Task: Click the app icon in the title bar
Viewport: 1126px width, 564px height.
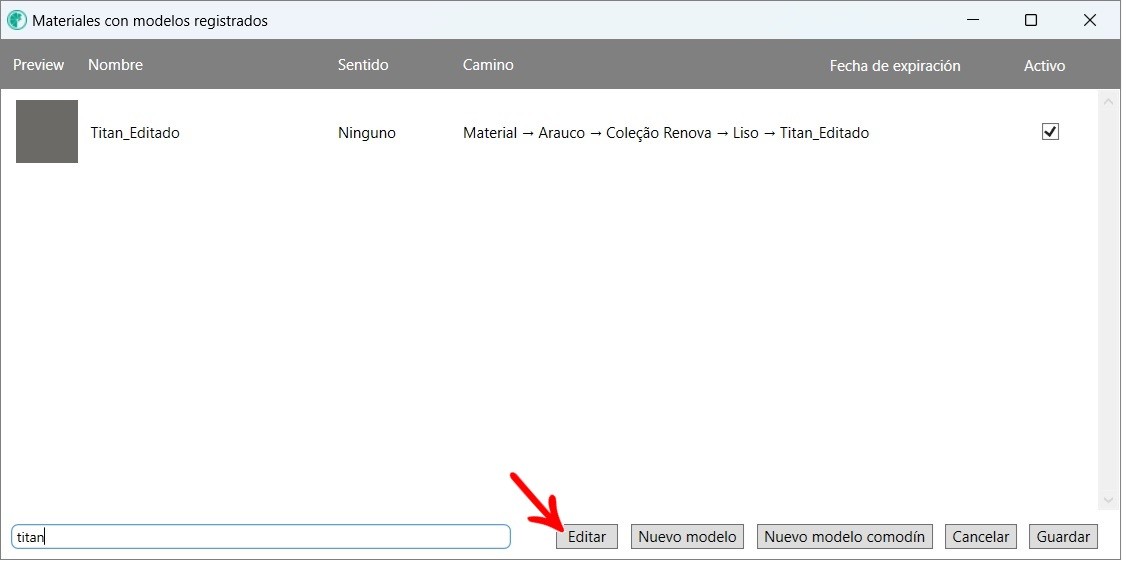Action: 17,20
